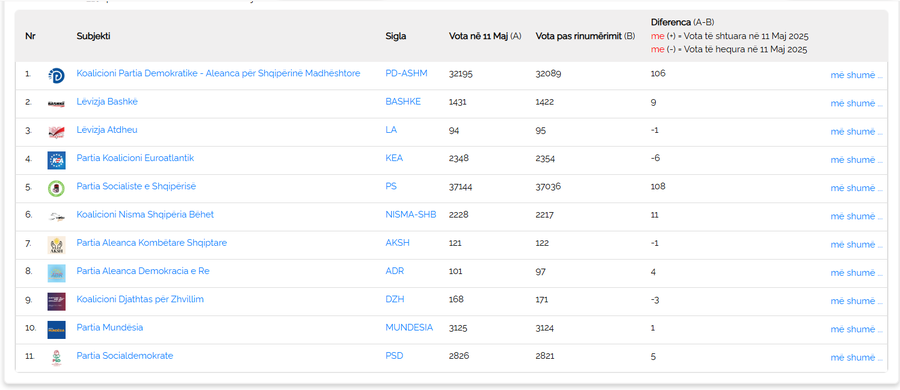The width and height of the screenshot is (900, 390).
Task: Select the difference value -6
Action: [655, 158]
